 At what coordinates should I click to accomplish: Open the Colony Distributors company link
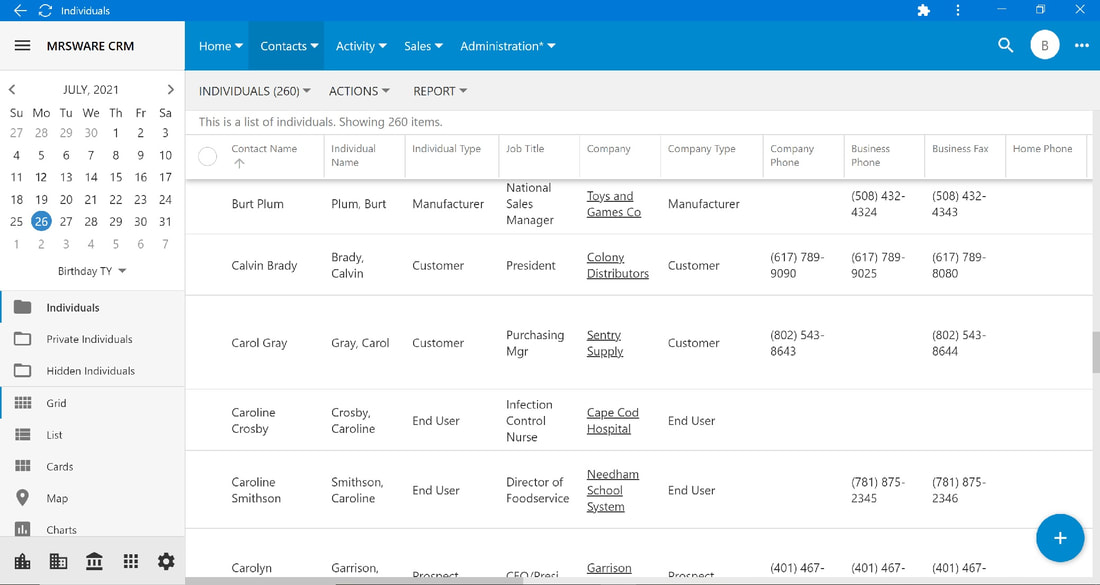pos(617,265)
